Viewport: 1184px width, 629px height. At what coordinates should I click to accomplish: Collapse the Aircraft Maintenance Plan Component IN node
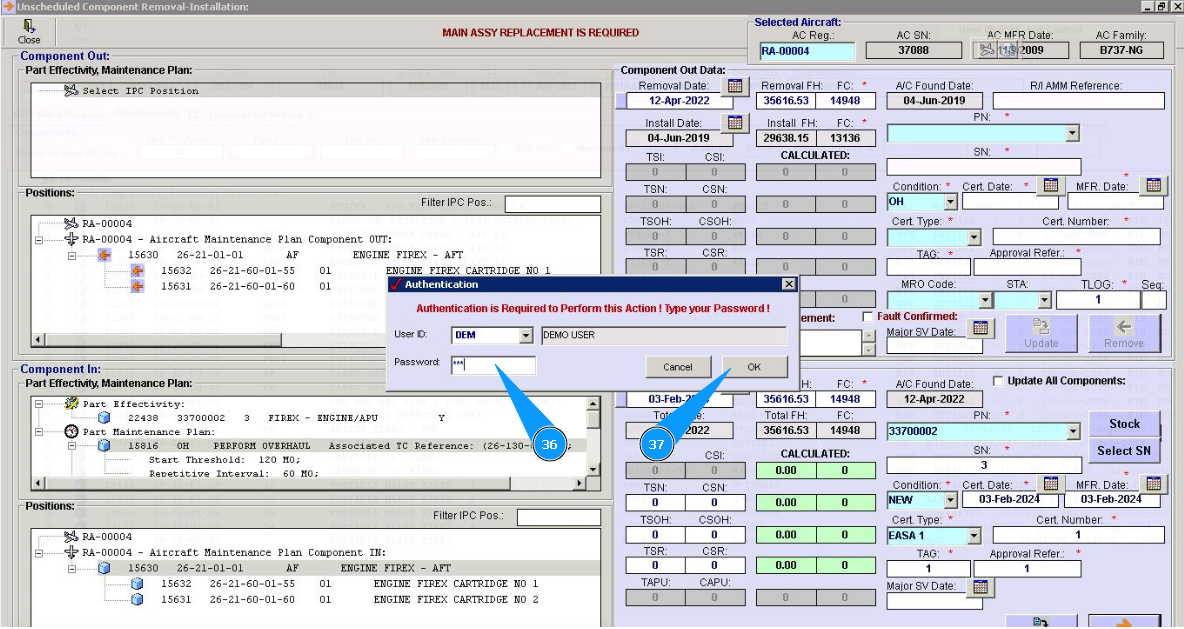[39, 553]
